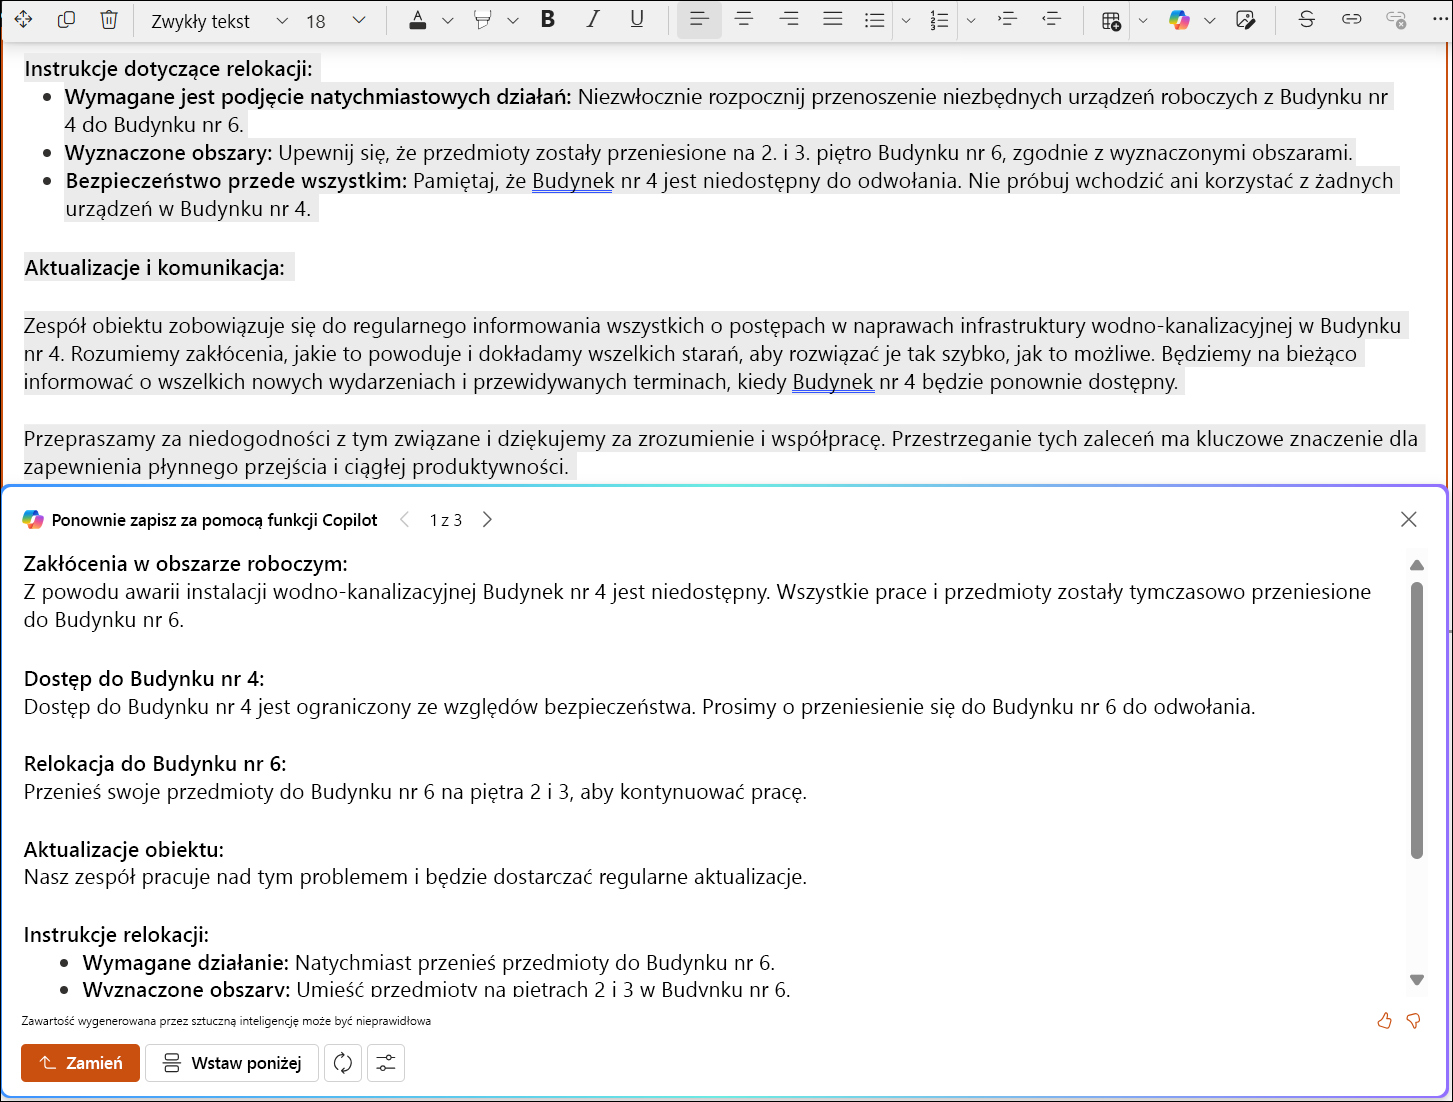Click the copy icon in toolbar

coord(66,20)
